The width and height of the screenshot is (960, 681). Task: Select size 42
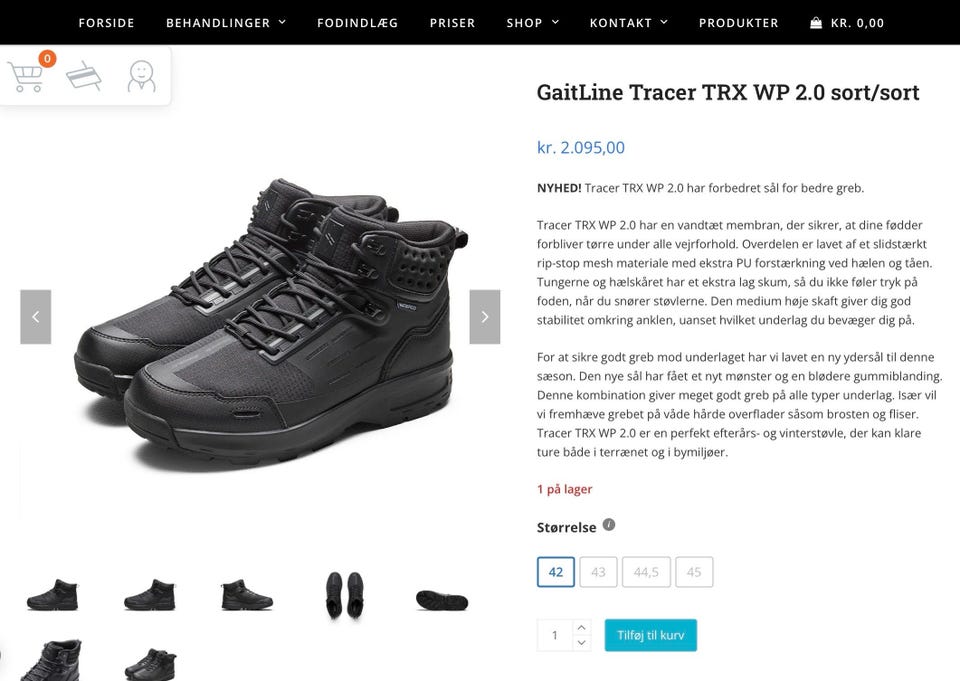coord(556,572)
